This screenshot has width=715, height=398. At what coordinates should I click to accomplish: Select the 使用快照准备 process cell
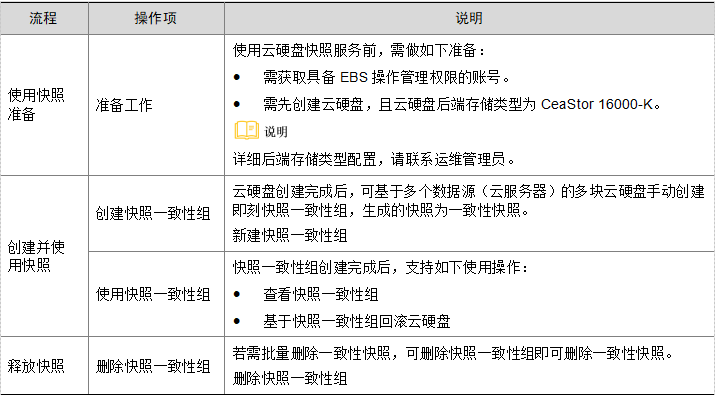click(x=44, y=105)
